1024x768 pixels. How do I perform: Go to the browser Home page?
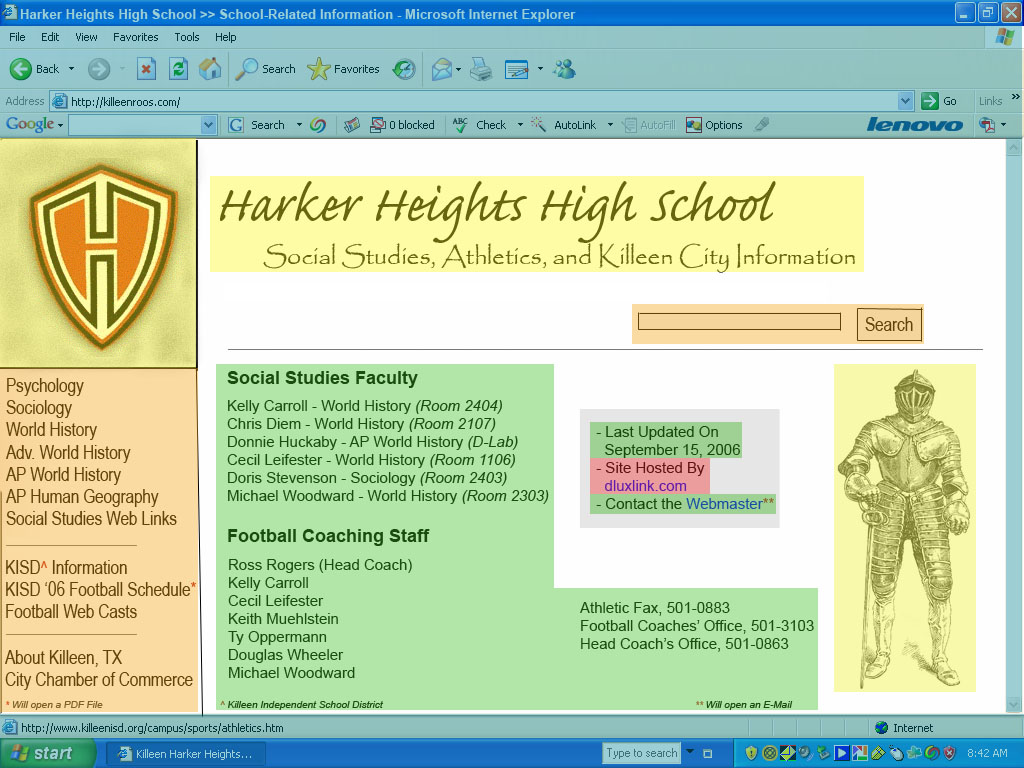pos(210,69)
